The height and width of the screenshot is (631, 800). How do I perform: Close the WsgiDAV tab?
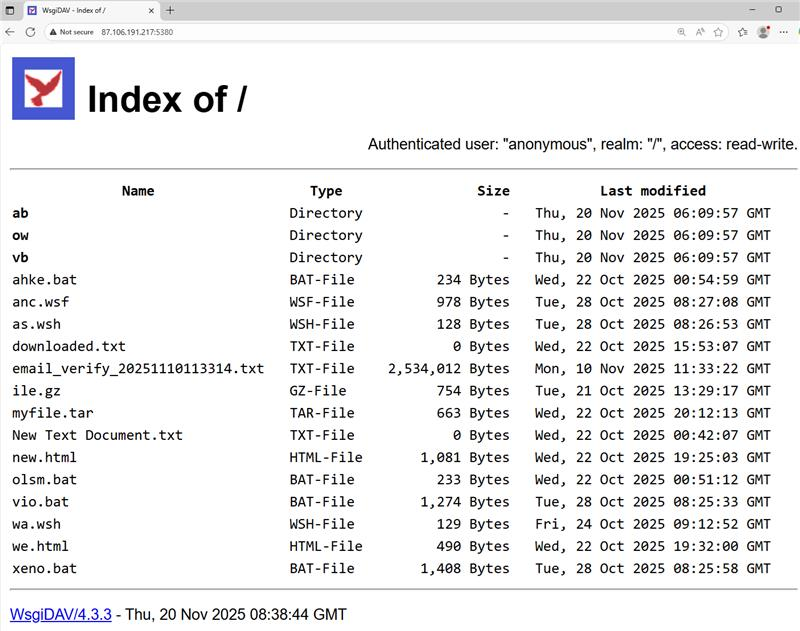click(x=151, y=10)
